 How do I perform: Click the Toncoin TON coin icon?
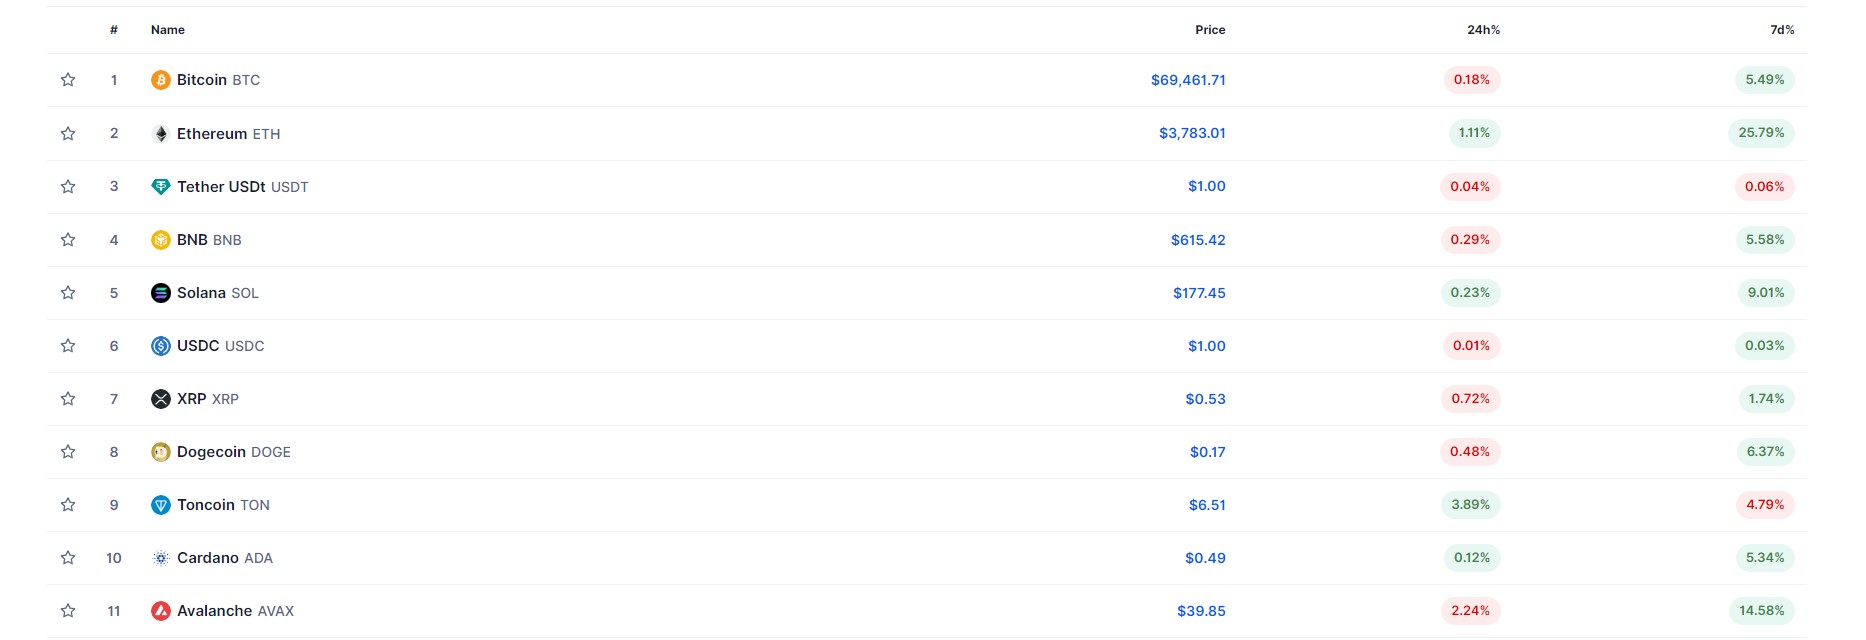(161, 505)
